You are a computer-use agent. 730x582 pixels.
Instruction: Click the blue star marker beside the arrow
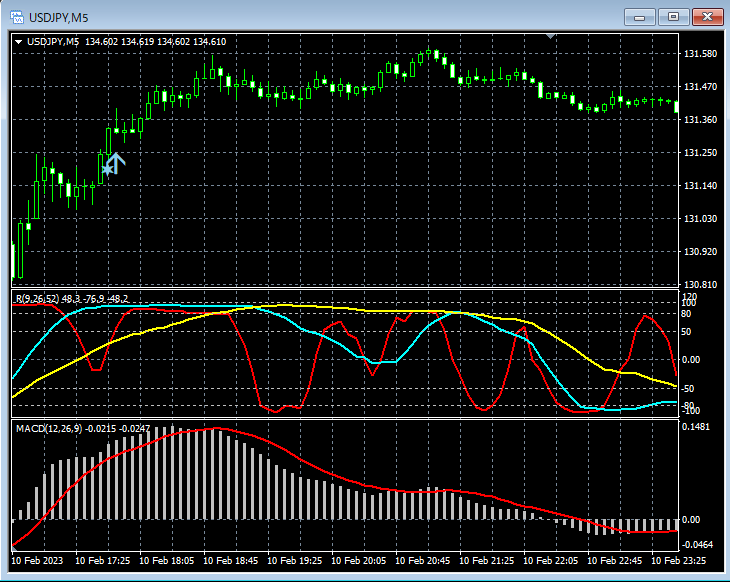pos(107,170)
